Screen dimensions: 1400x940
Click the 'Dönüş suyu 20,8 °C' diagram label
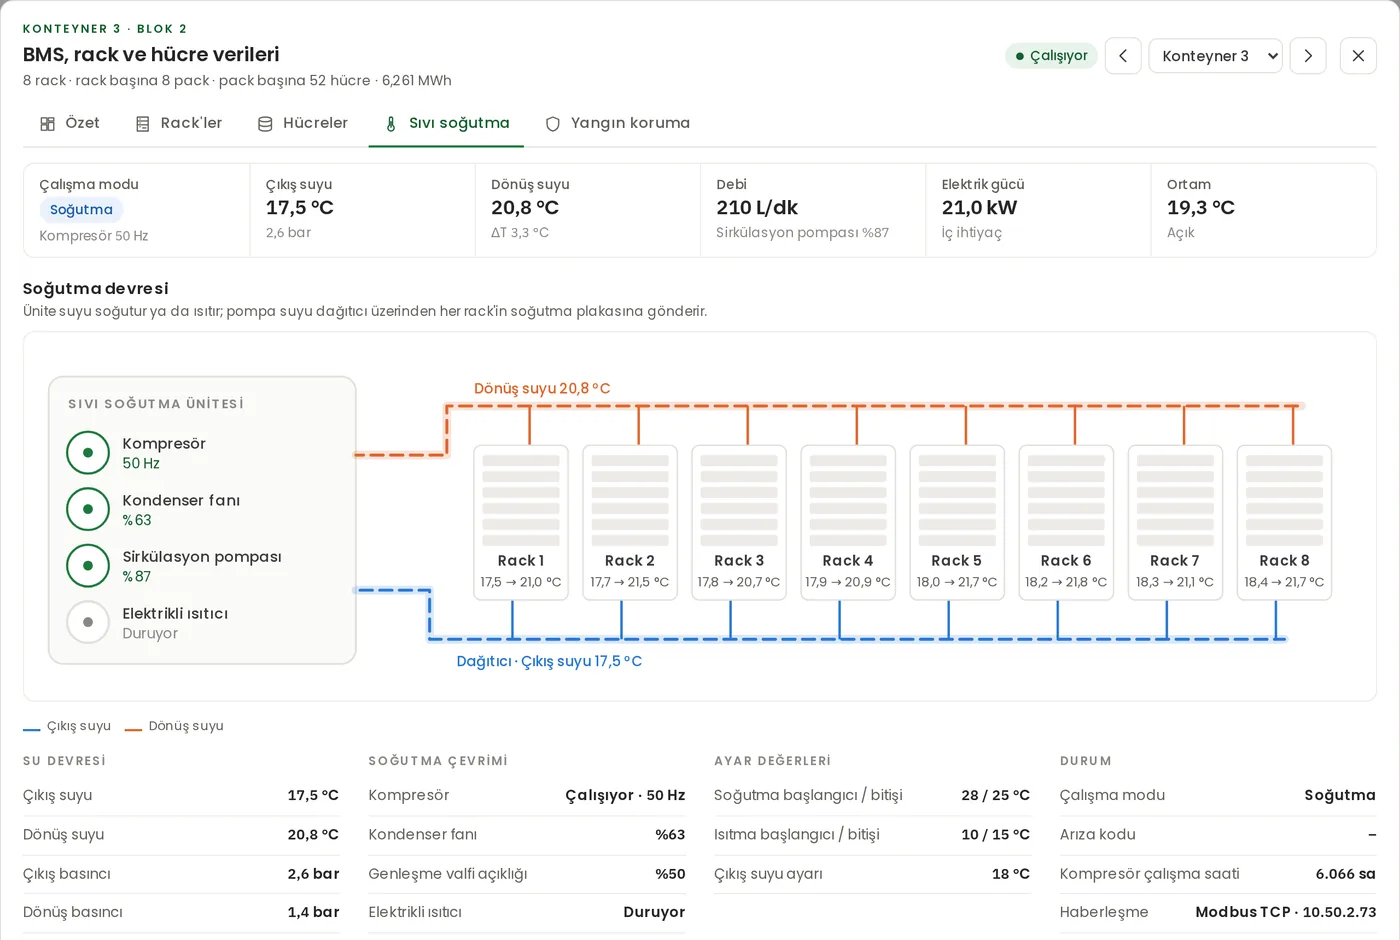[x=542, y=388]
